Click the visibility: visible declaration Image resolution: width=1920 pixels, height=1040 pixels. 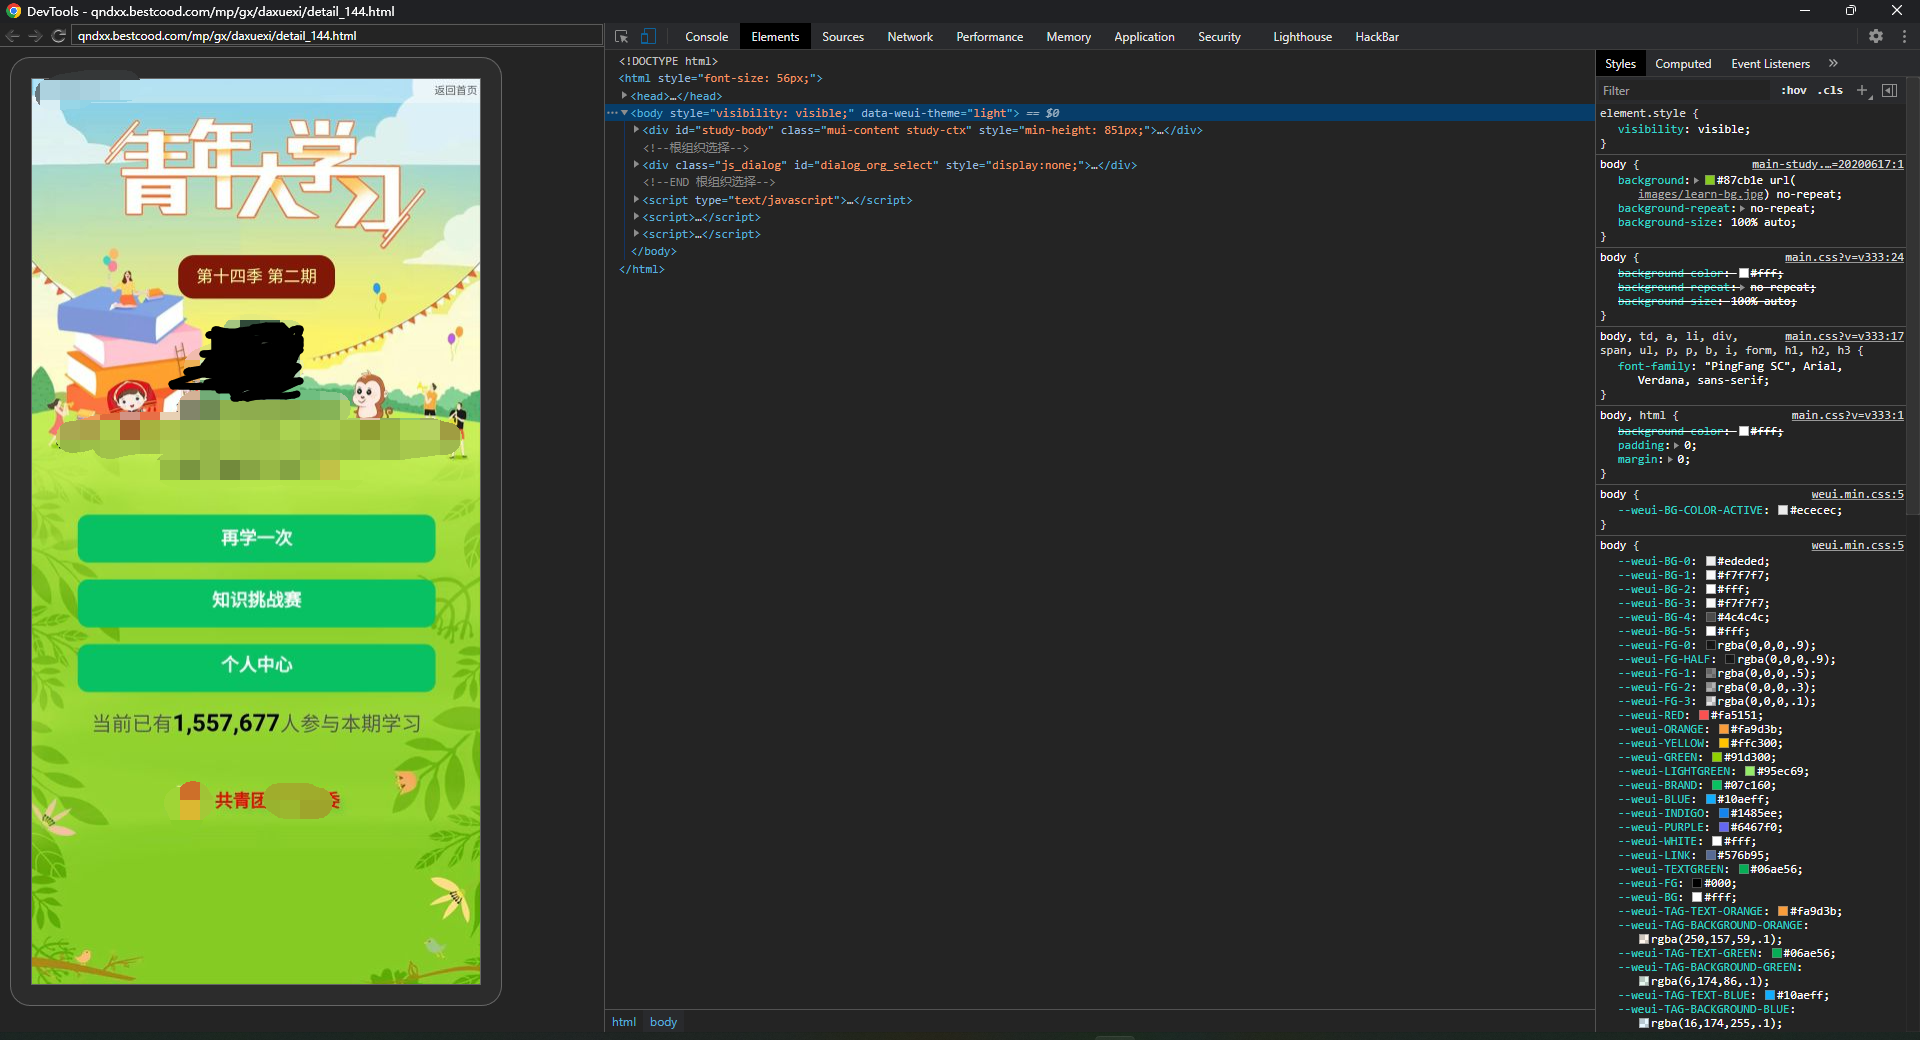click(x=1684, y=129)
